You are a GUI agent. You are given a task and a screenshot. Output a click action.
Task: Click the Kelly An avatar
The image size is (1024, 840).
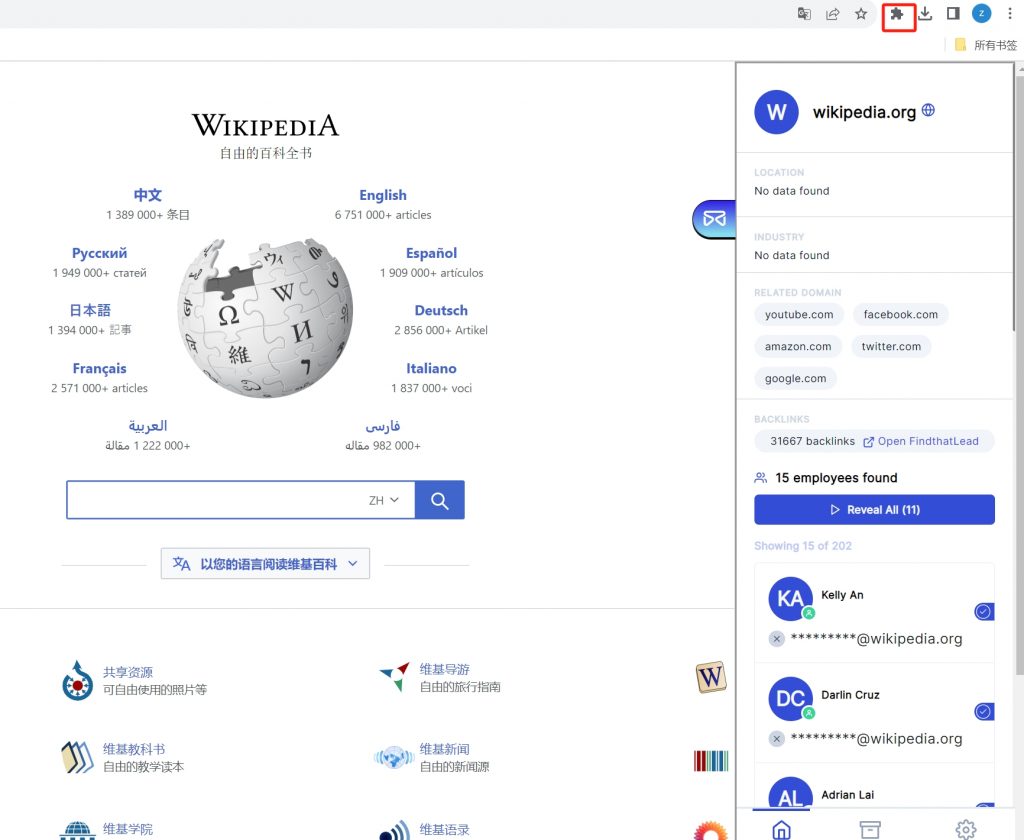(790, 598)
